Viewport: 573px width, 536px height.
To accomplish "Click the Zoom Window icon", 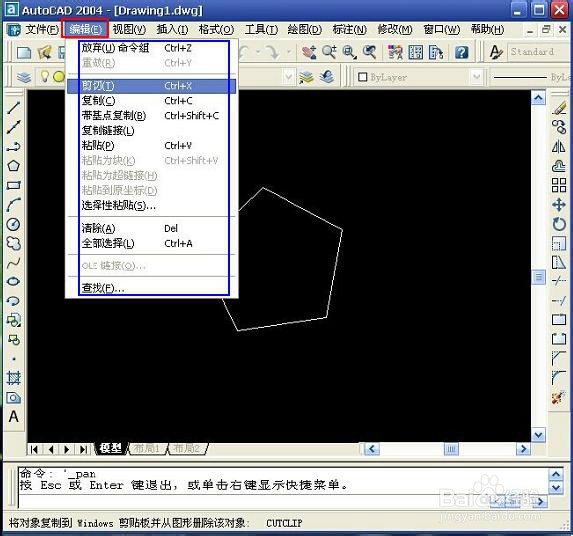I will [350, 53].
